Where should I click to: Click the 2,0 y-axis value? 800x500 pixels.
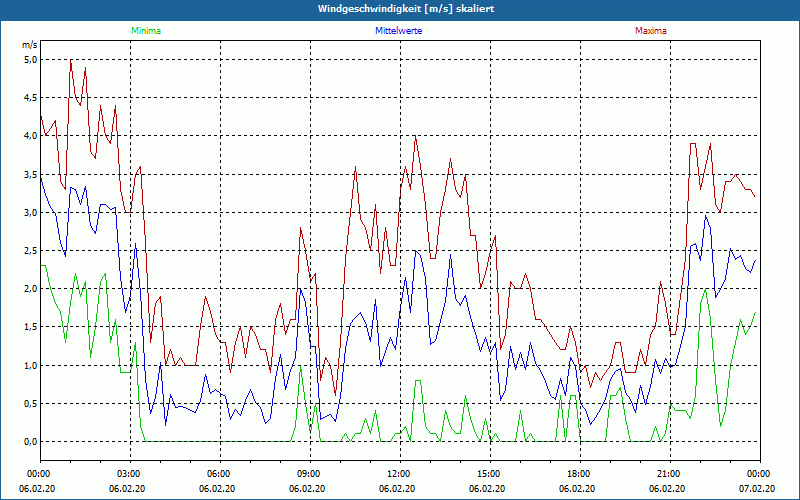31,289
